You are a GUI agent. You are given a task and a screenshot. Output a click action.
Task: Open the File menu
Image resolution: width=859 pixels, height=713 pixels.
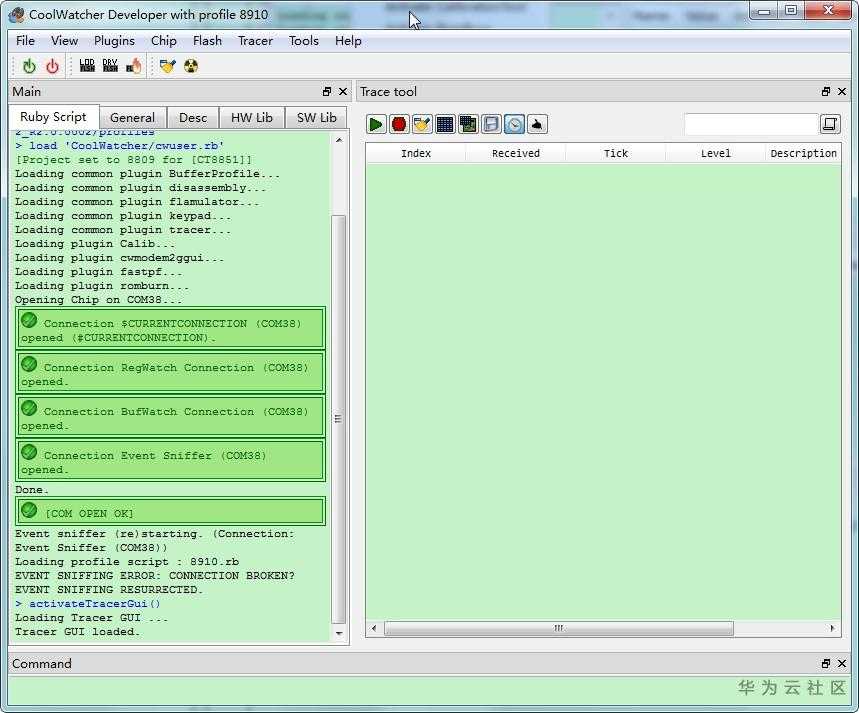tap(25, 41)
